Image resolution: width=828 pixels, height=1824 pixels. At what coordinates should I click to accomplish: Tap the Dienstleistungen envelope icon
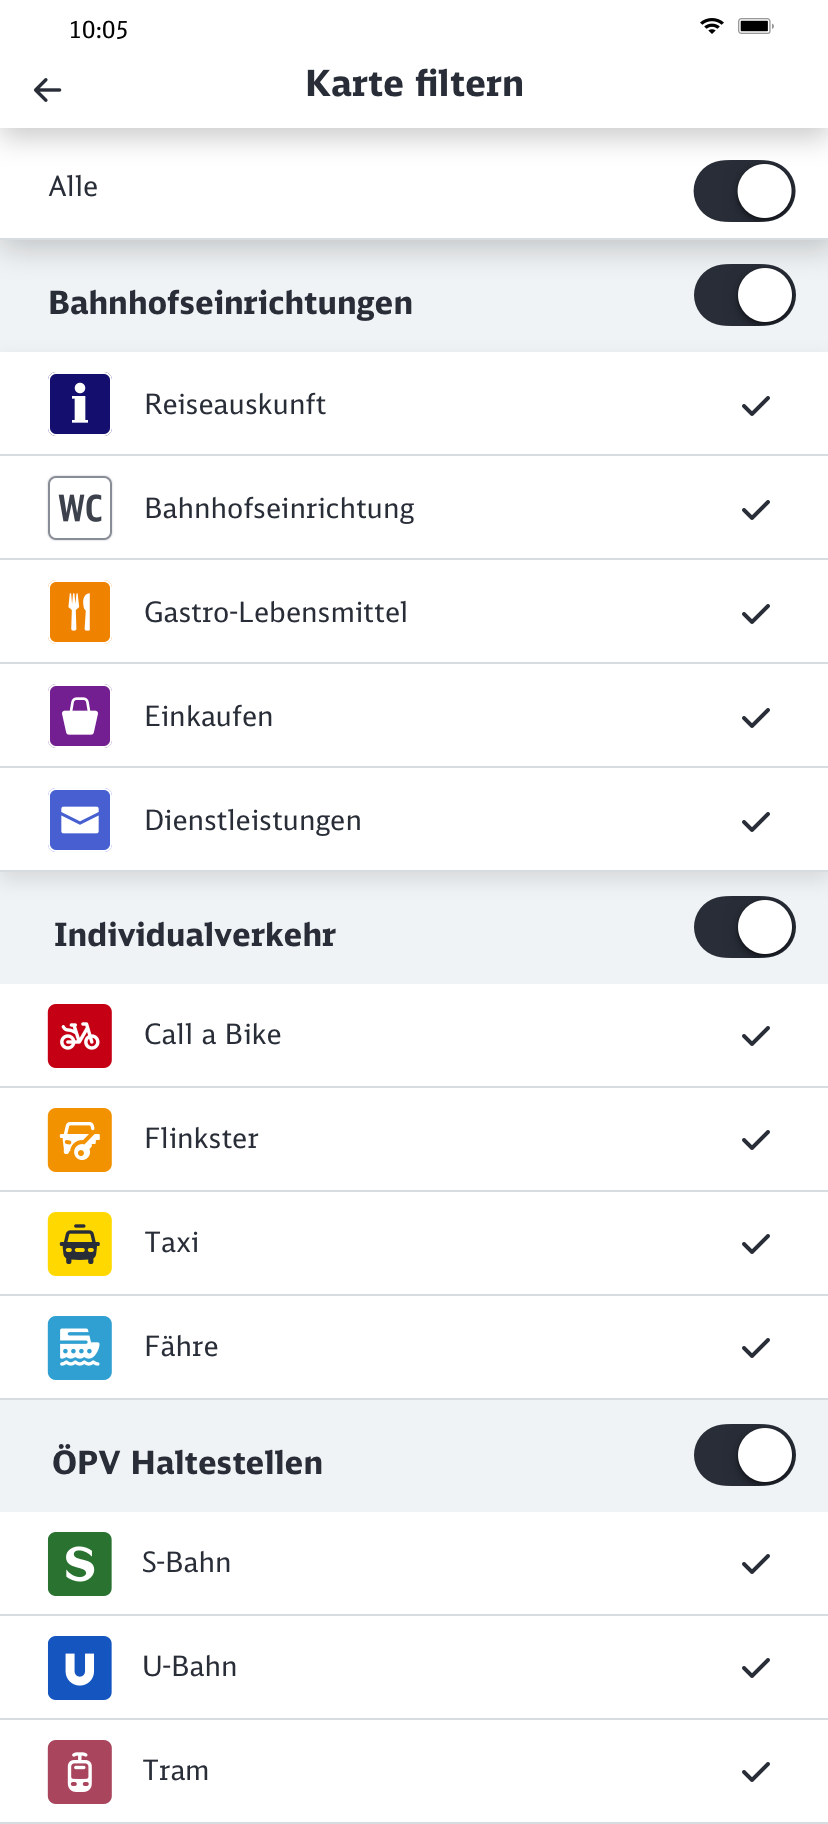[80, 820]
